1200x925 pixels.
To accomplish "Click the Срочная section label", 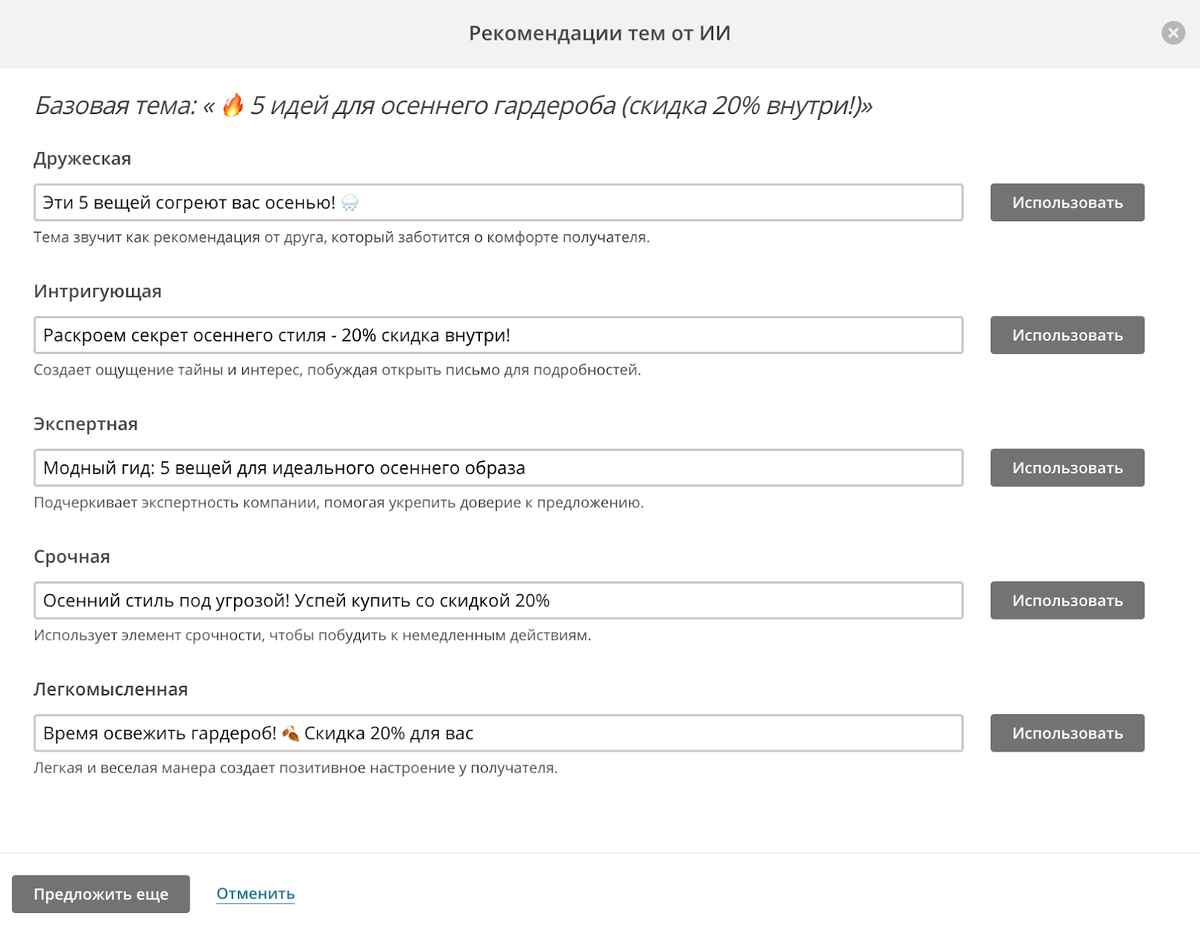I will click(x=71, y=557).
